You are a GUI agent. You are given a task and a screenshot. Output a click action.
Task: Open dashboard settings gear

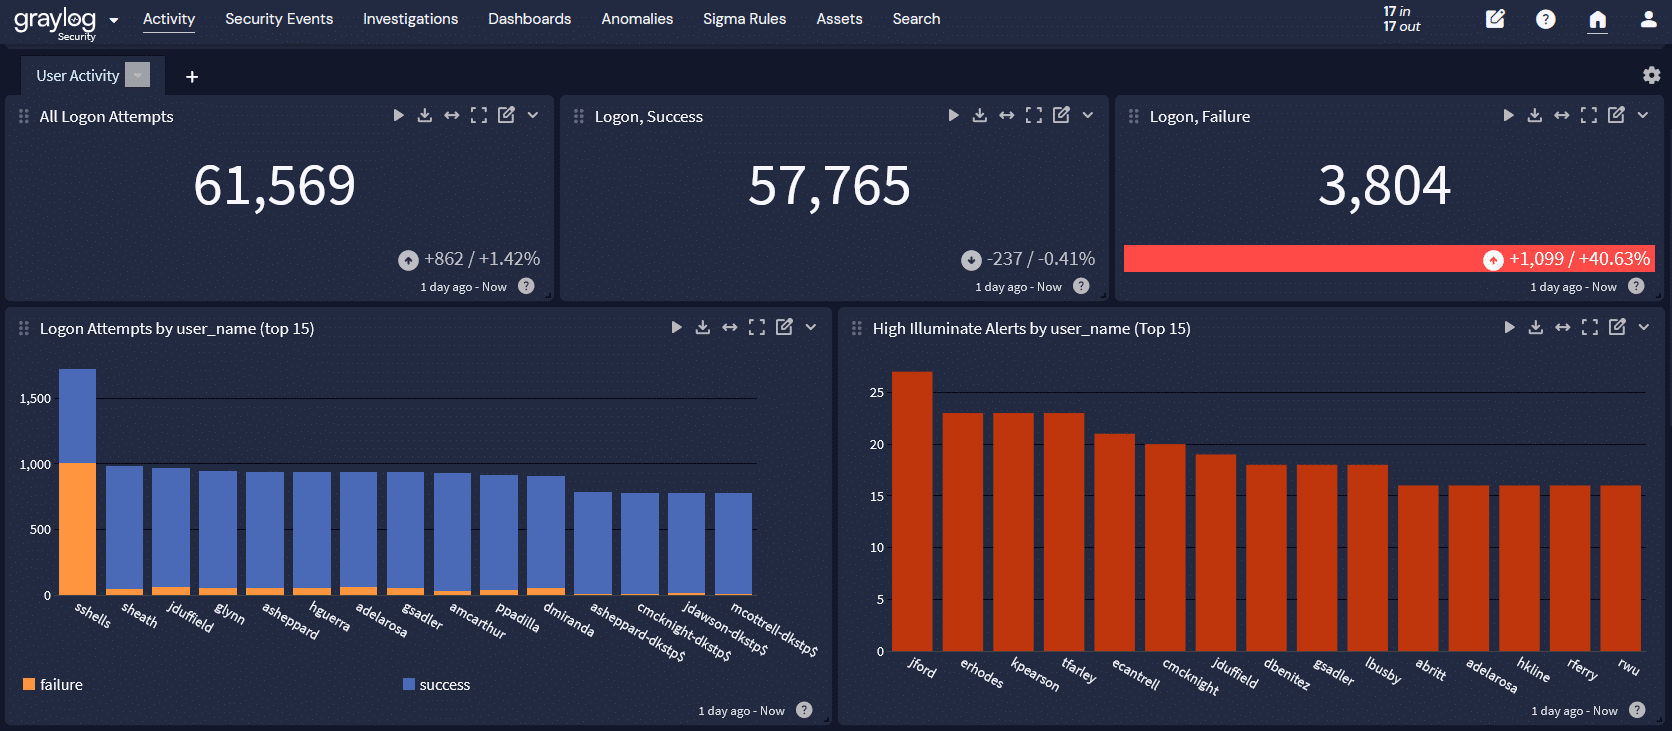1652,75
